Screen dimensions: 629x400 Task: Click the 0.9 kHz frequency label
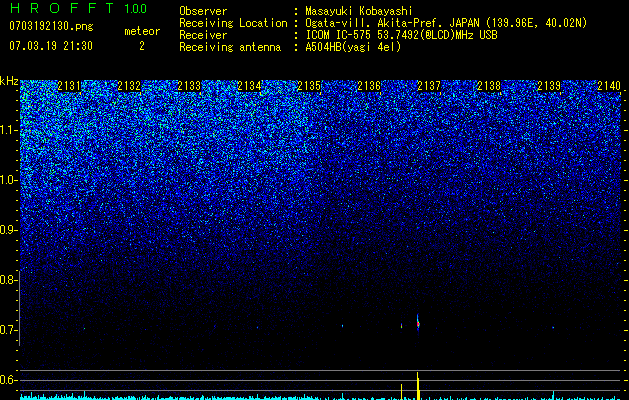pos(7,230)
